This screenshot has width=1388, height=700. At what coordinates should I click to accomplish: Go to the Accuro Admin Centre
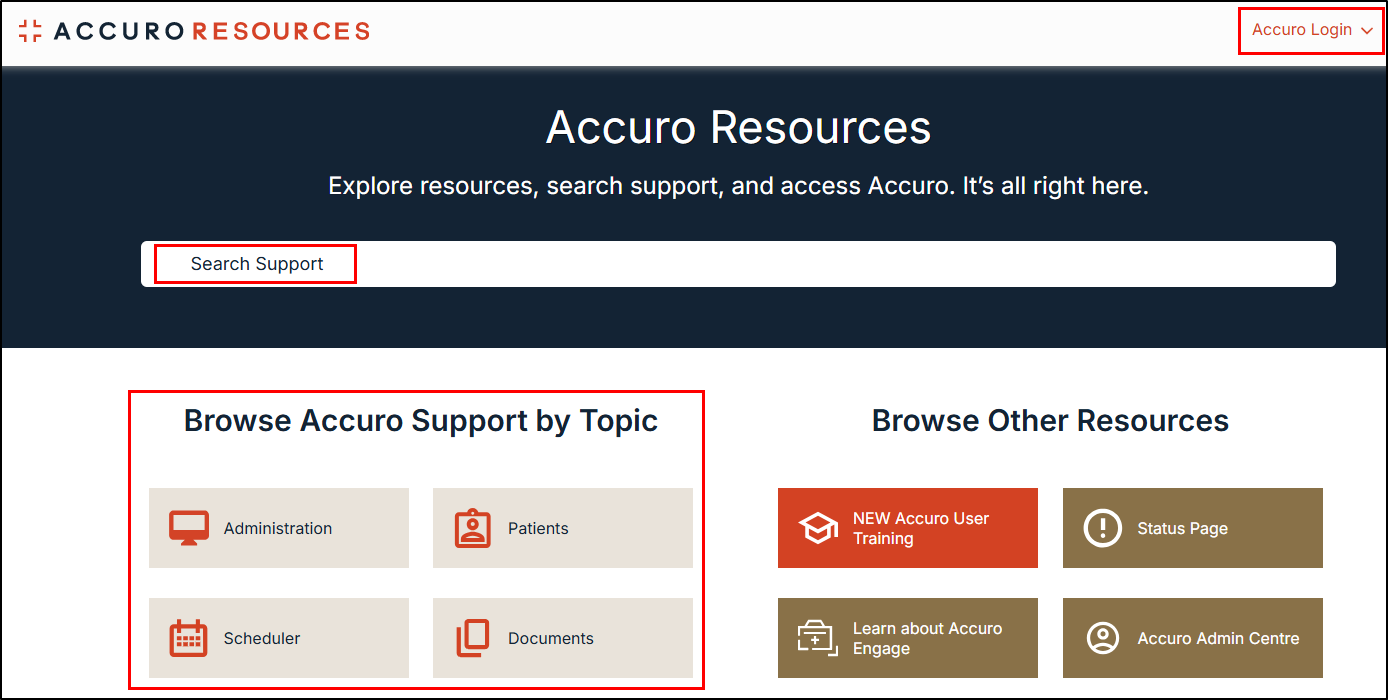coord(1192,638)
